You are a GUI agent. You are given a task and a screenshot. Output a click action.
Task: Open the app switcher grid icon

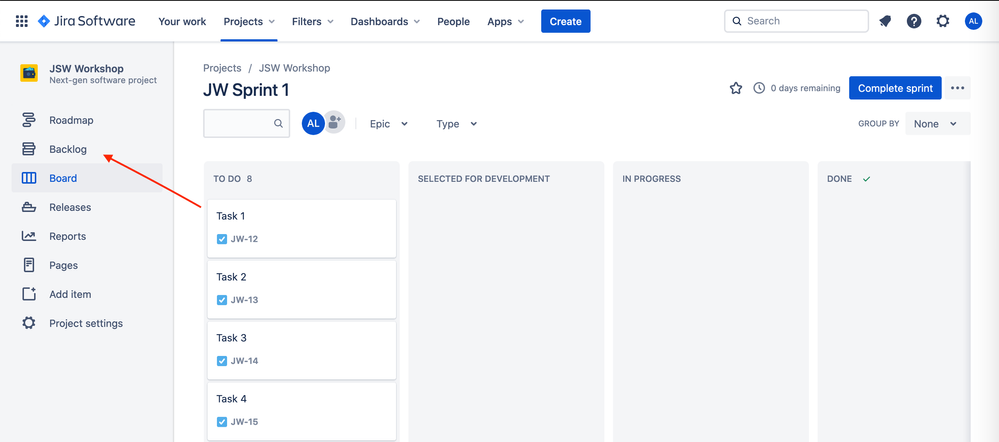coord(22,21)
